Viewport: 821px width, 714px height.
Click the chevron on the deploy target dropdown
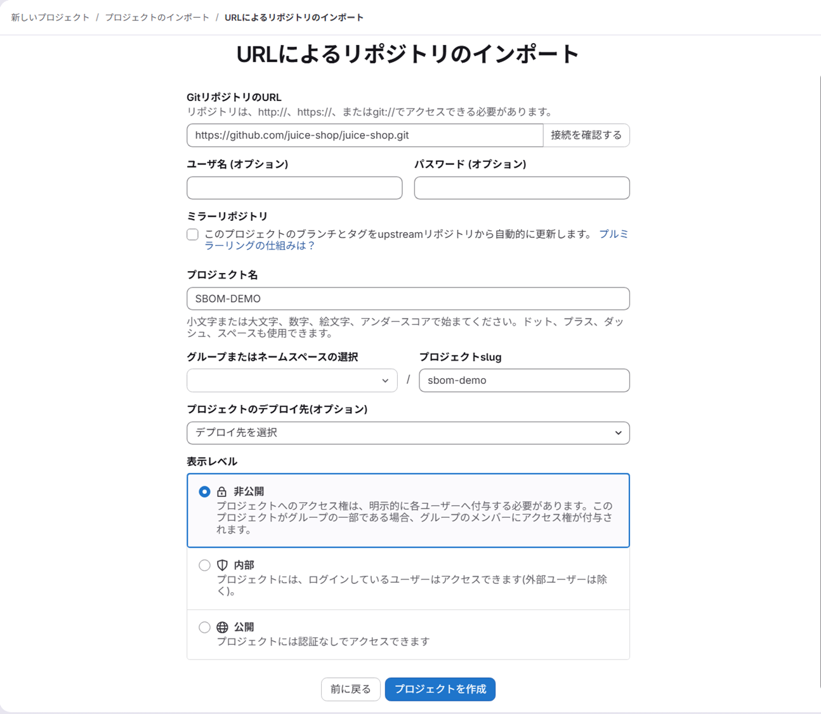point(618,433)
